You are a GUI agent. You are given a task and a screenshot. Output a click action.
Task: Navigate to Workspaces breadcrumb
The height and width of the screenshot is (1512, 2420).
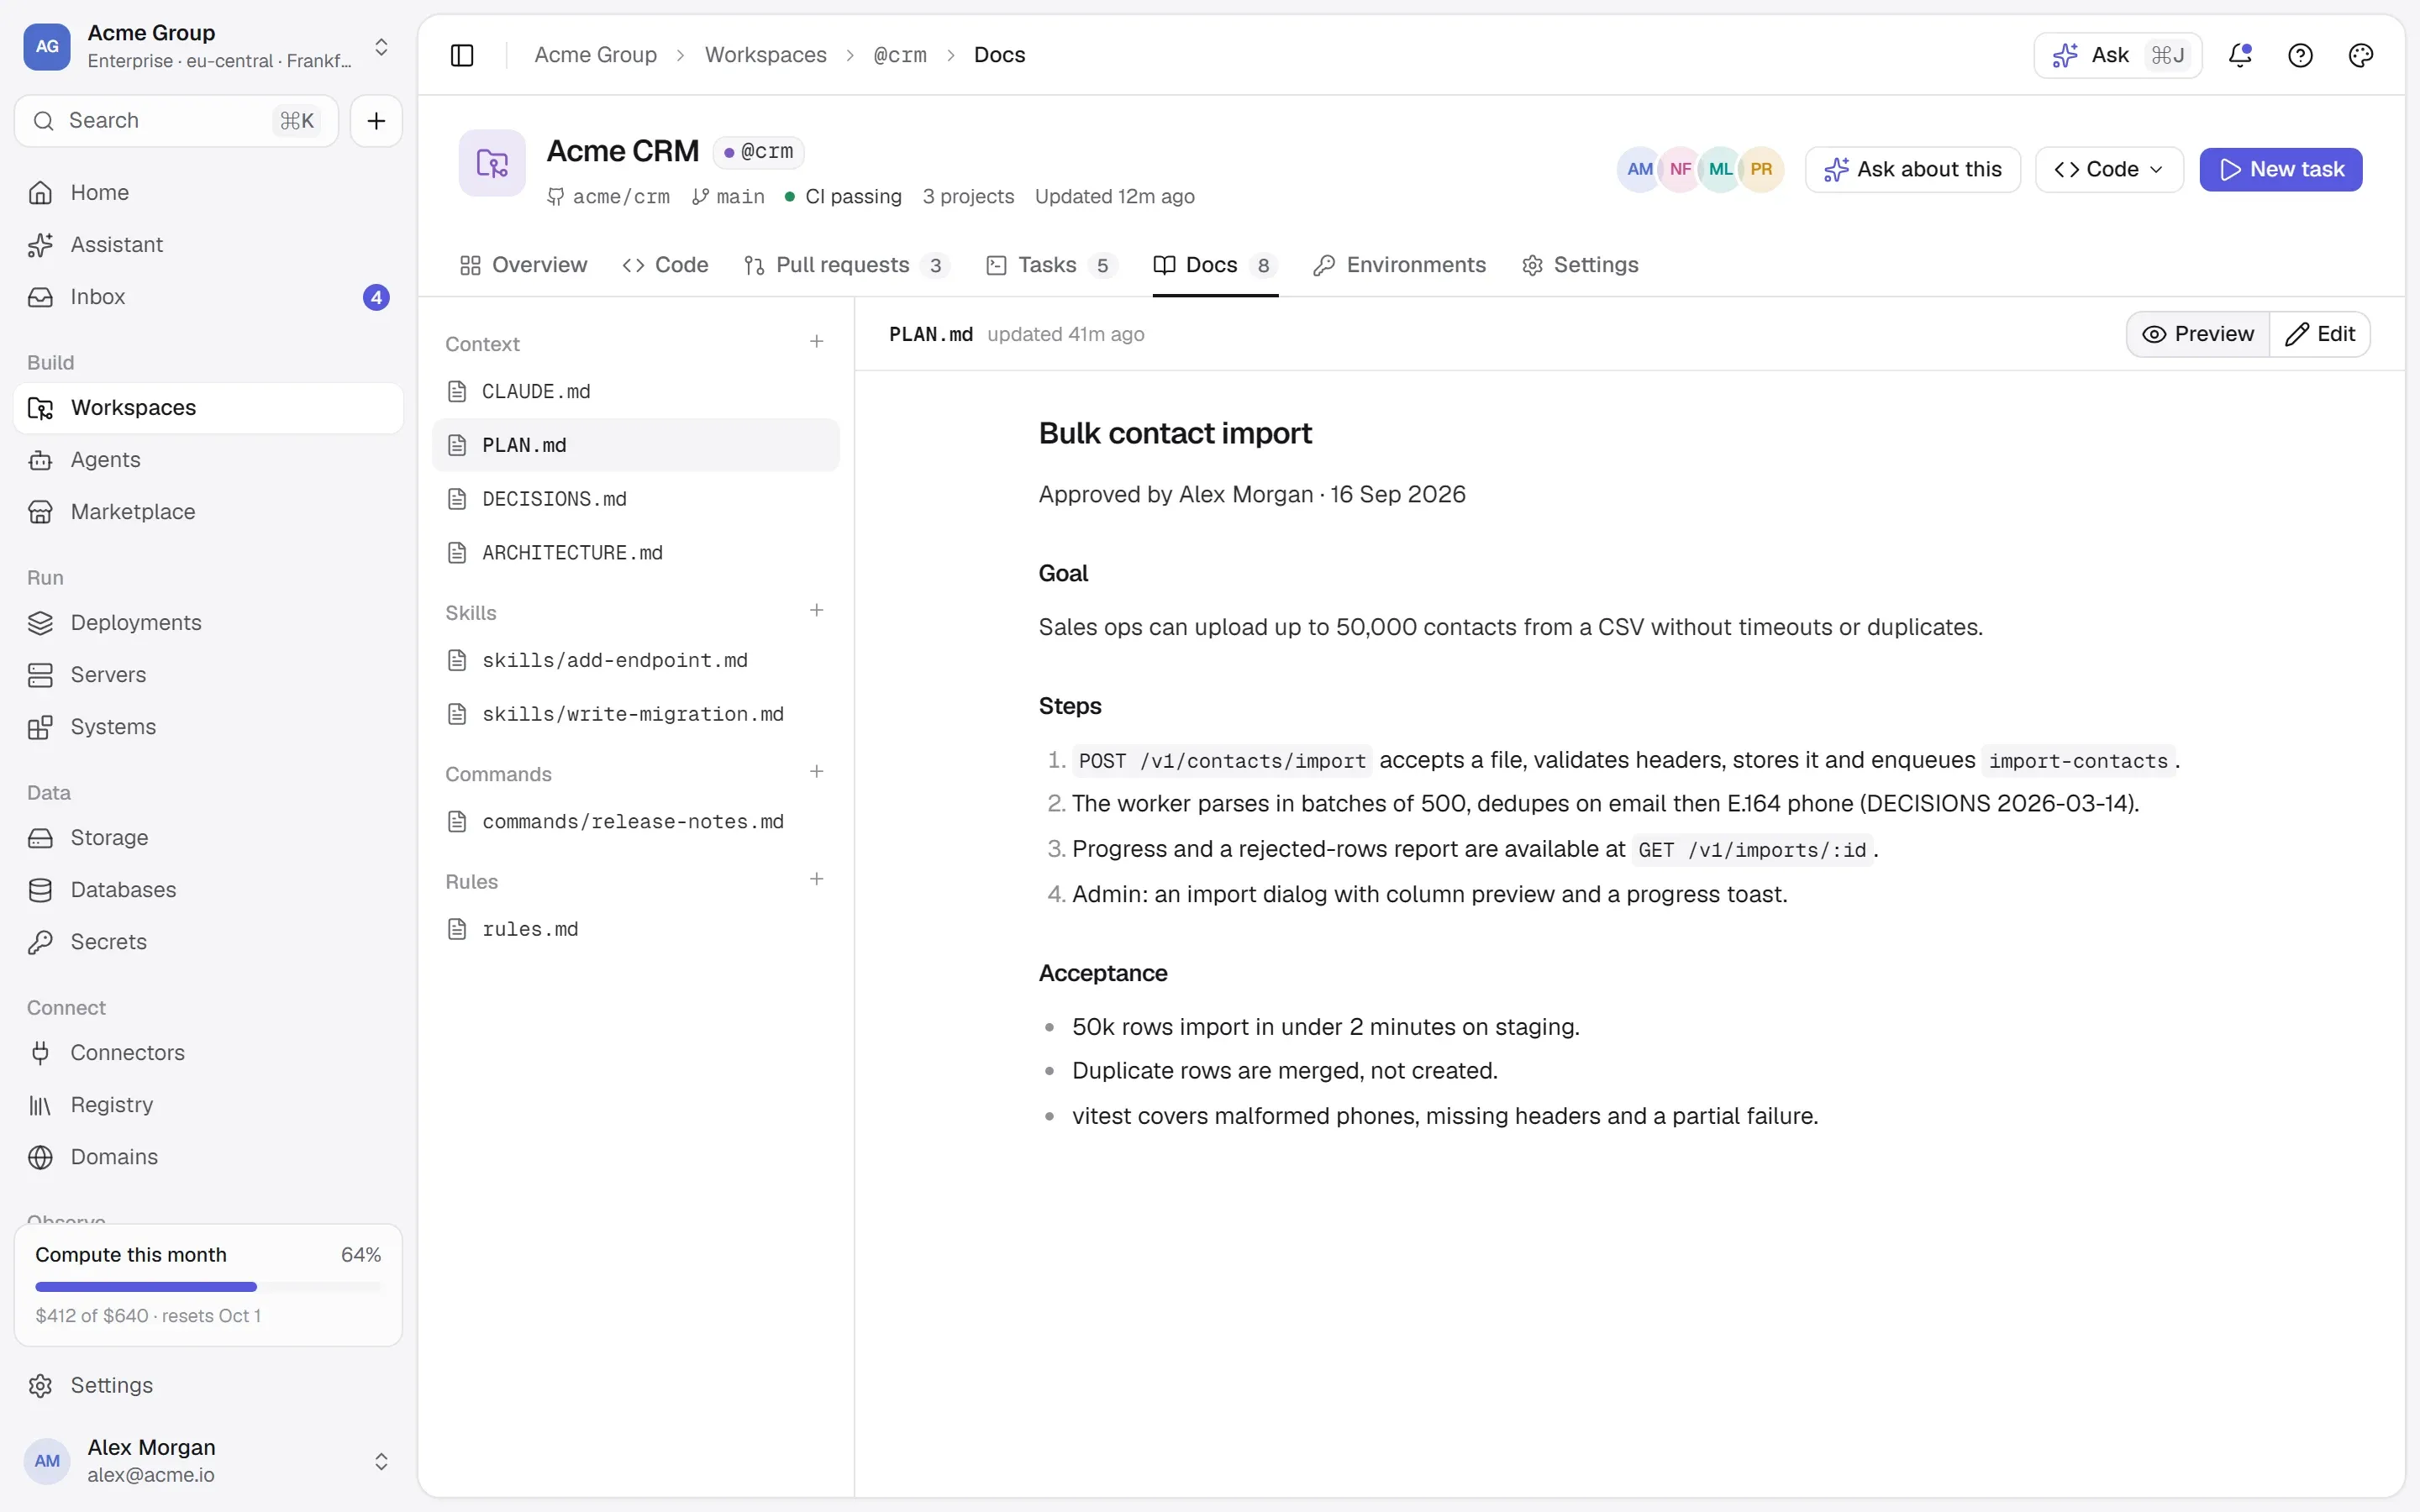(x=765, y=55)
